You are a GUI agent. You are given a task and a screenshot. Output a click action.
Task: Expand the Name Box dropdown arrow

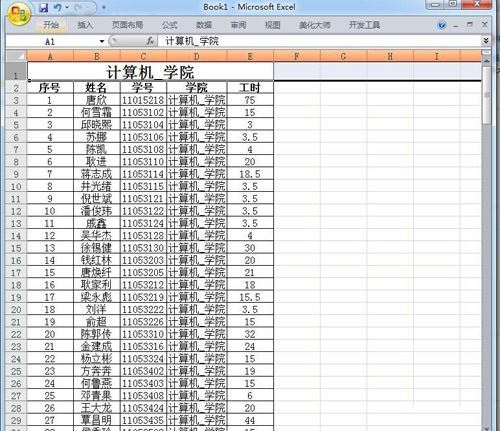pos(102,41)
